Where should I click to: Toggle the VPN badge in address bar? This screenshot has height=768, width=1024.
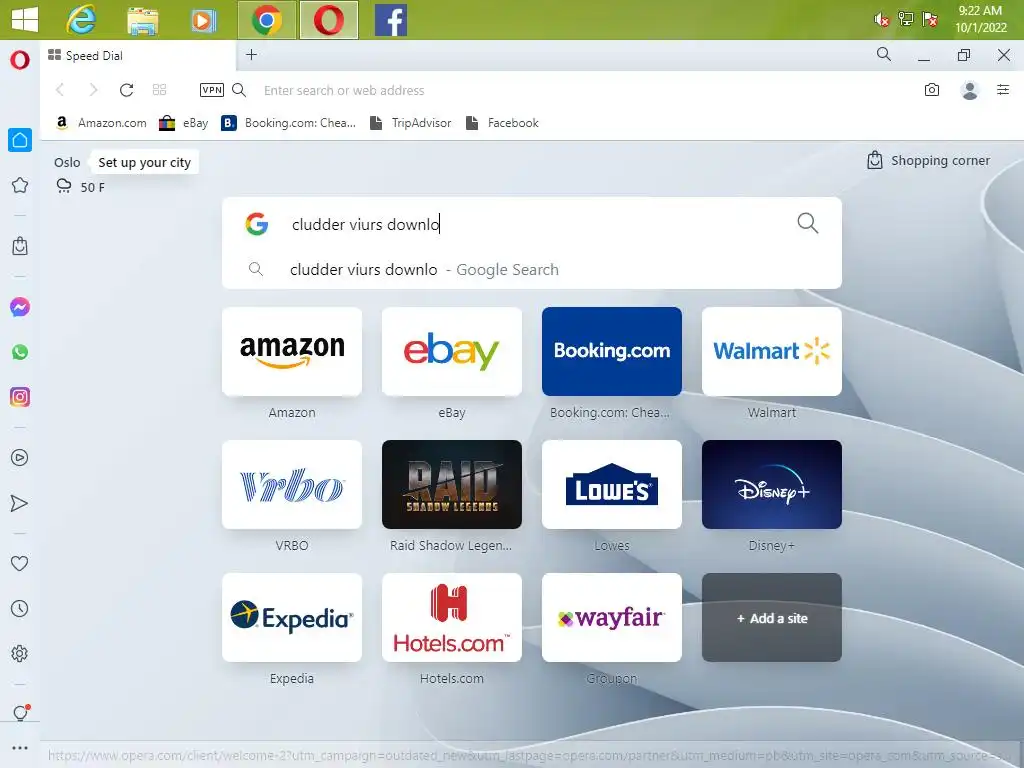click(x=212, y=90)
